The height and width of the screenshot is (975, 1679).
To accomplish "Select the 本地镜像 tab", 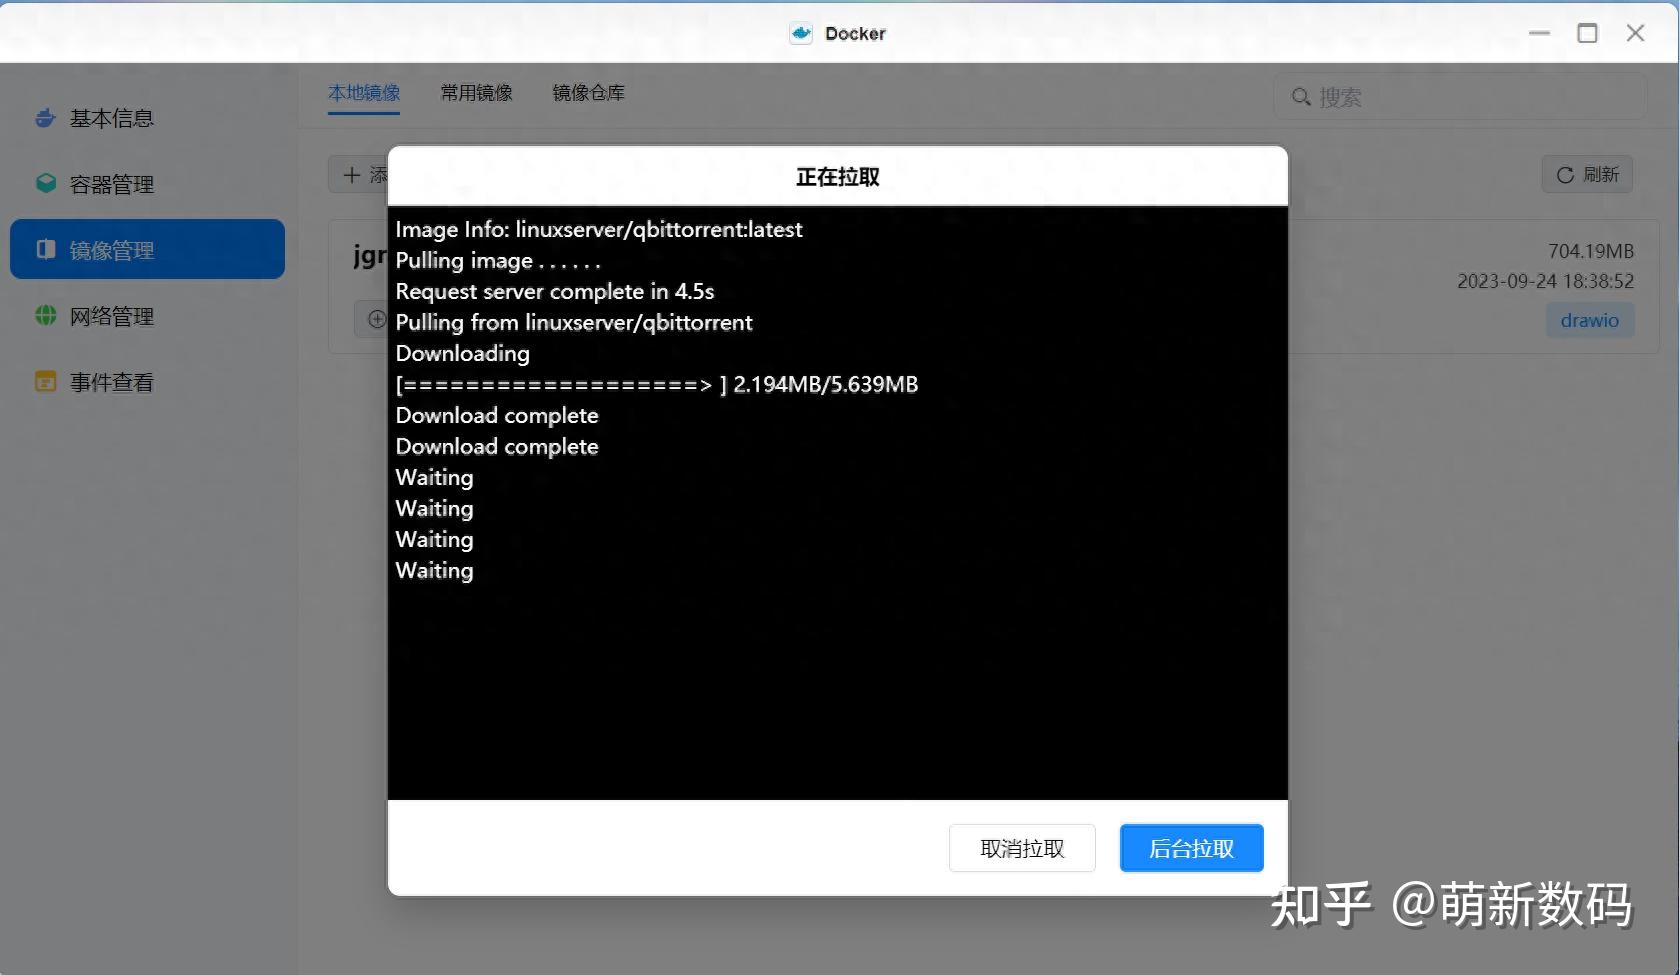I will point(364,92).
